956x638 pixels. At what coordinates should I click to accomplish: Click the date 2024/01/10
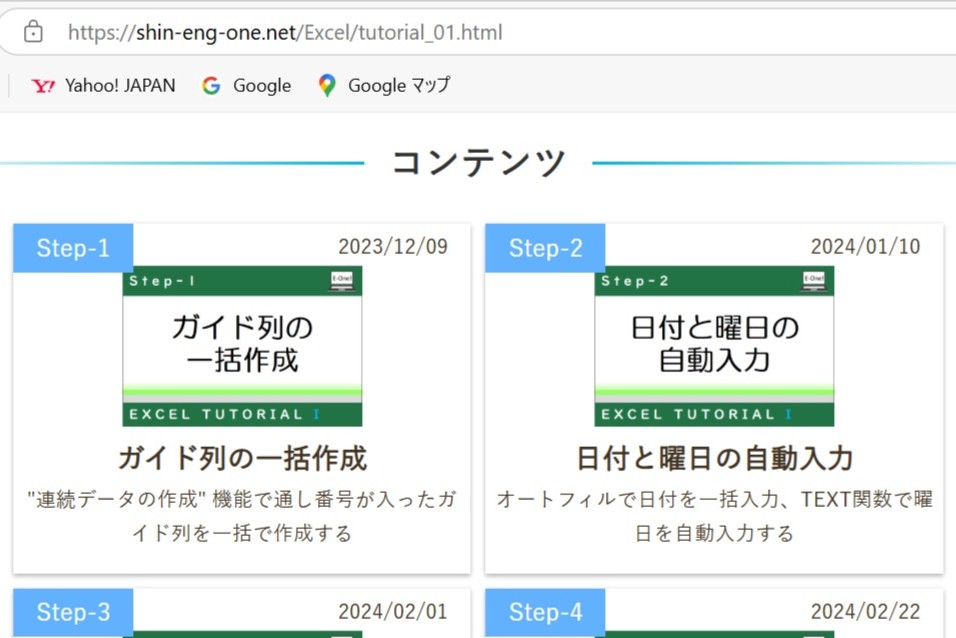(x=865, y=246)
